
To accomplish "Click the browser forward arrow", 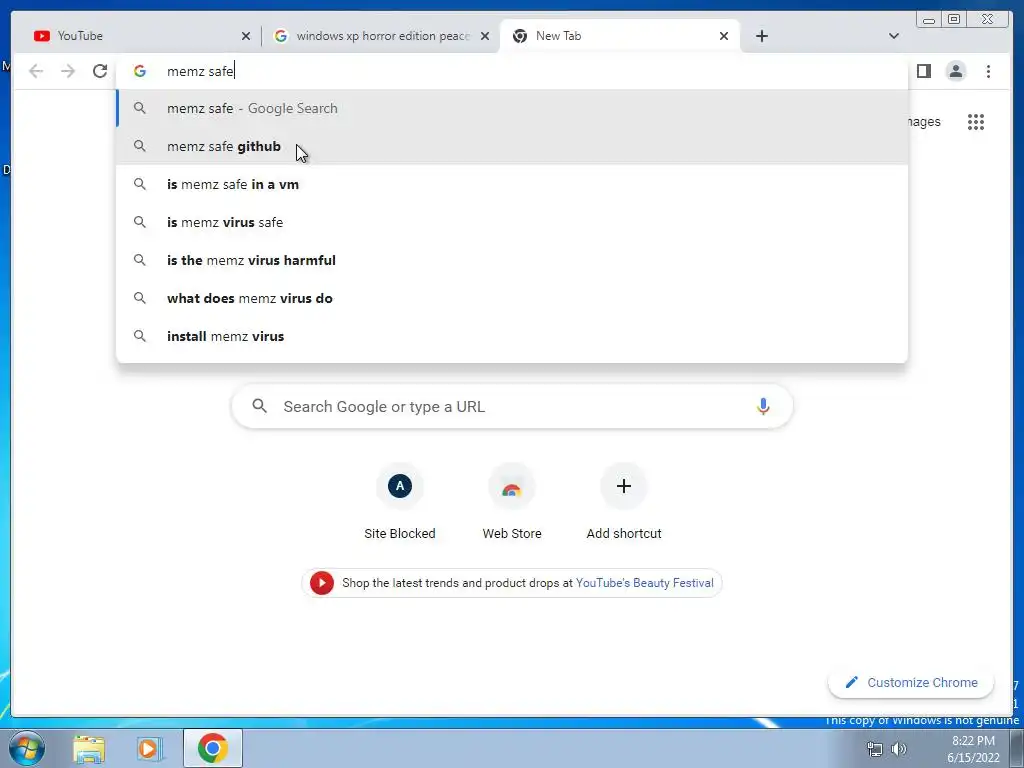I will click(x=68, y=71).
